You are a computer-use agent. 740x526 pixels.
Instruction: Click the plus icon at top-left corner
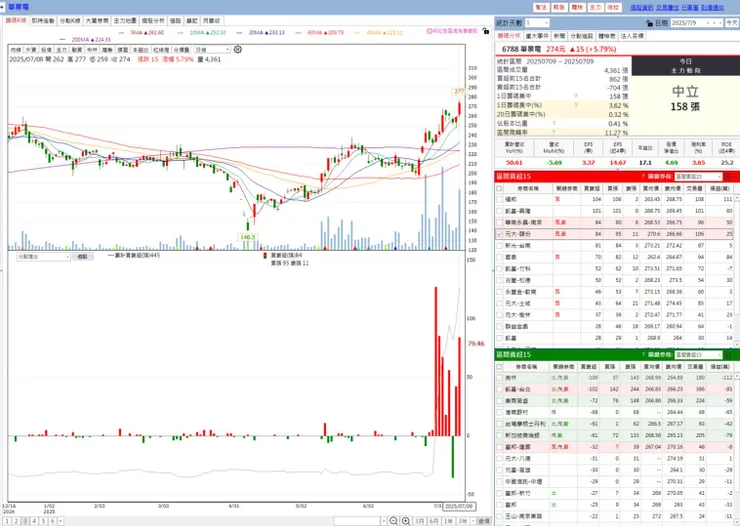tap(2, 7)
